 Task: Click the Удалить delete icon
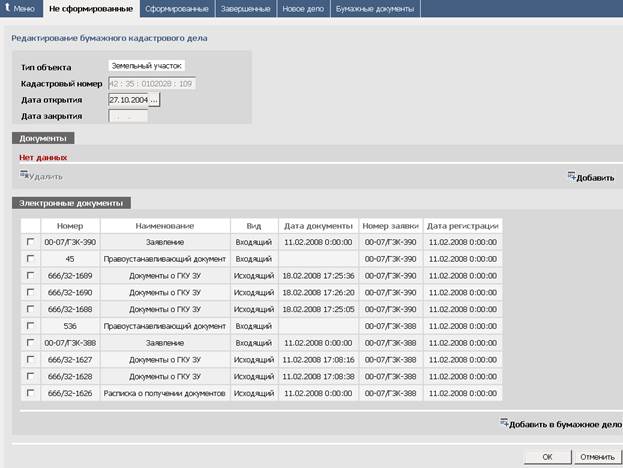(x=24, y=176)
